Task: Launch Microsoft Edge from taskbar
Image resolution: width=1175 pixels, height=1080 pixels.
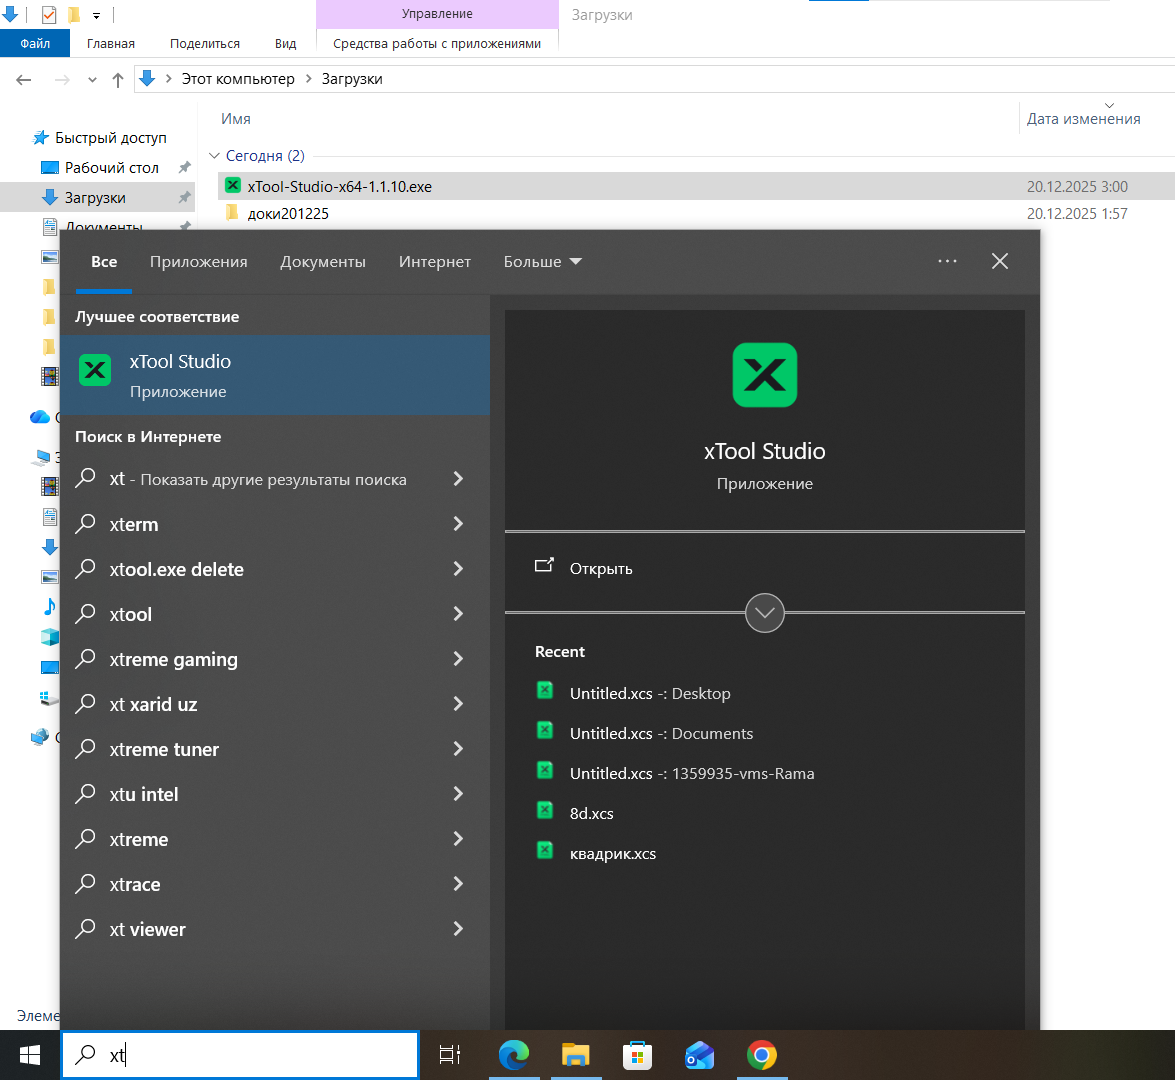Action: 514,1055
